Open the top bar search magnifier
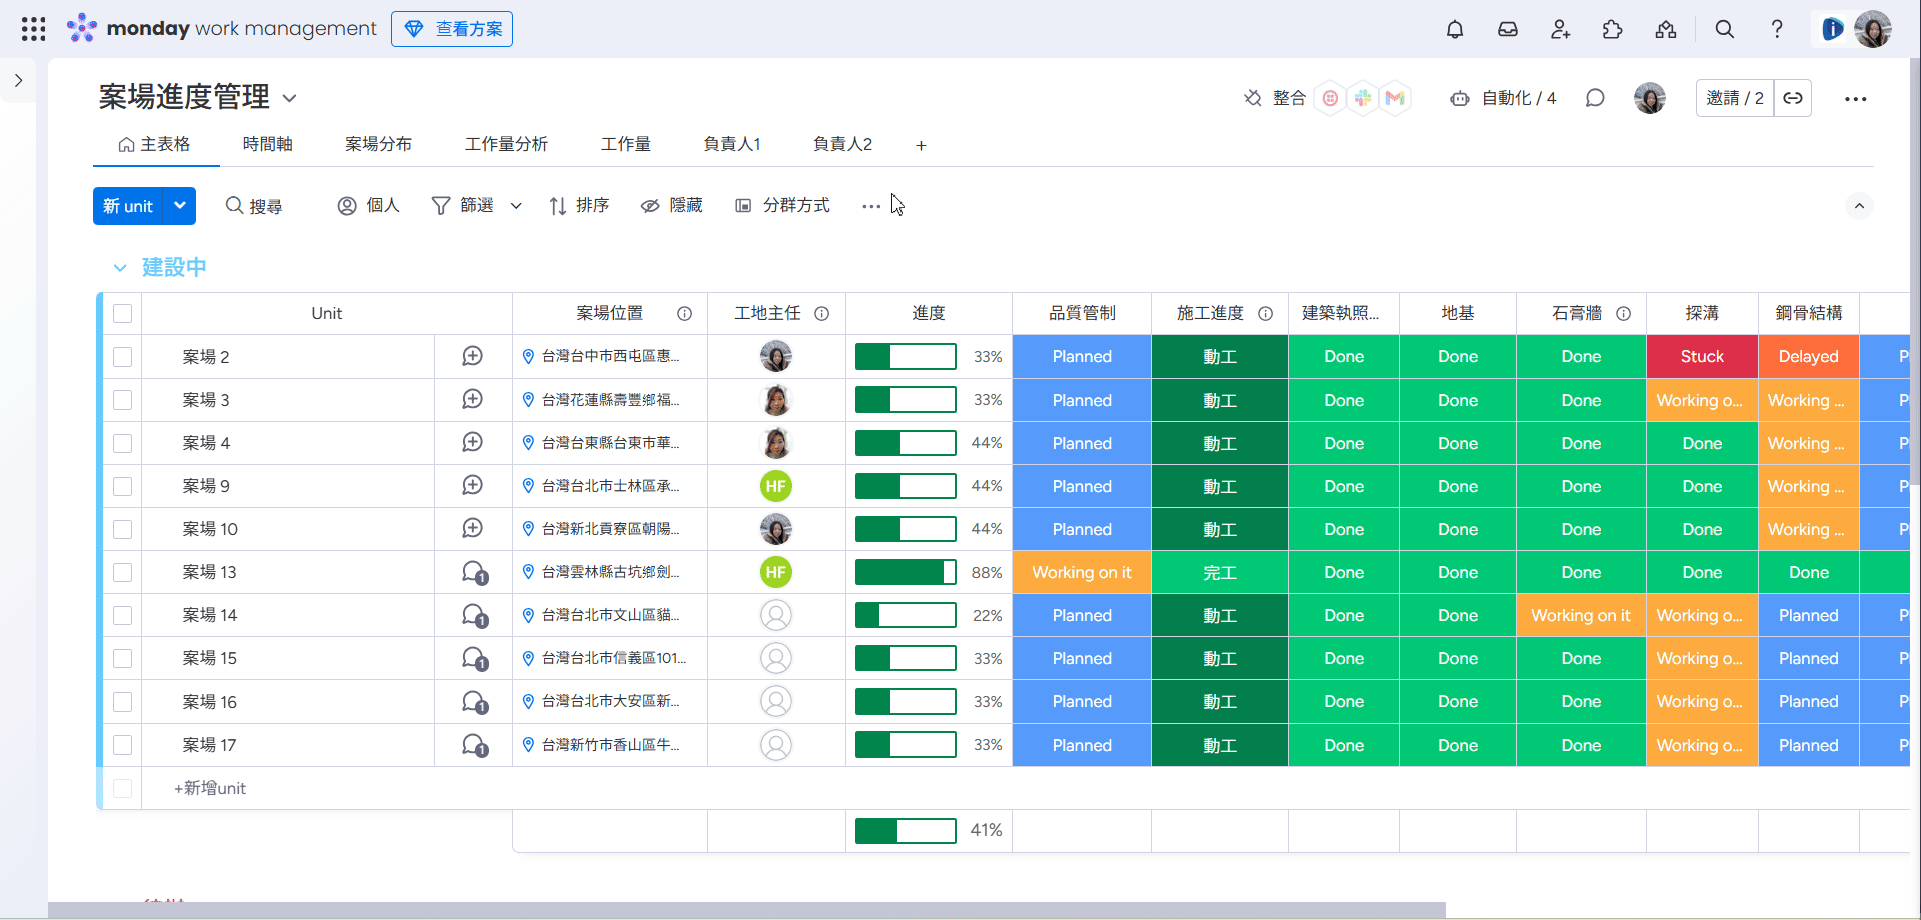This screenshot has width=1921, height=920. pyautogui.click(x=1725, y=29)
